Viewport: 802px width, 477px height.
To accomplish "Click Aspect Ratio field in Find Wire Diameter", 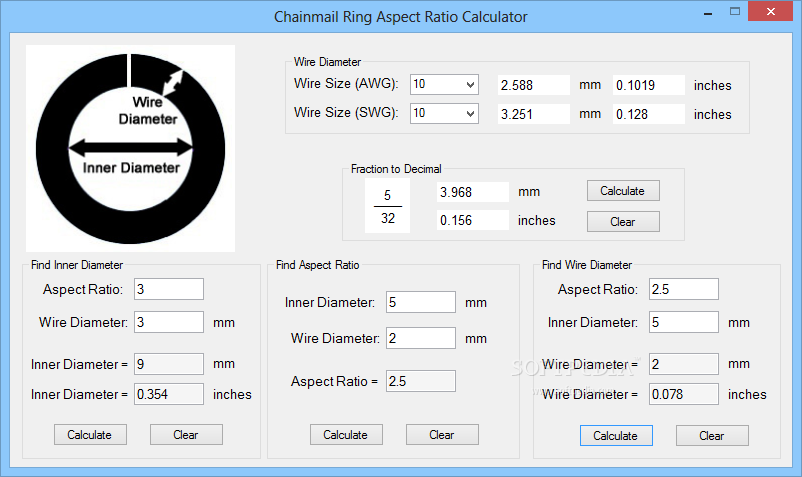I will 683,289.
